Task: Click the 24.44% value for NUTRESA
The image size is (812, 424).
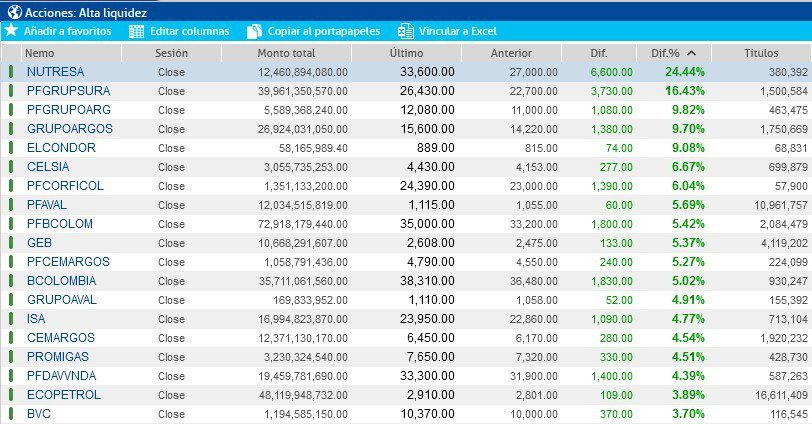Action: [685, 72]
